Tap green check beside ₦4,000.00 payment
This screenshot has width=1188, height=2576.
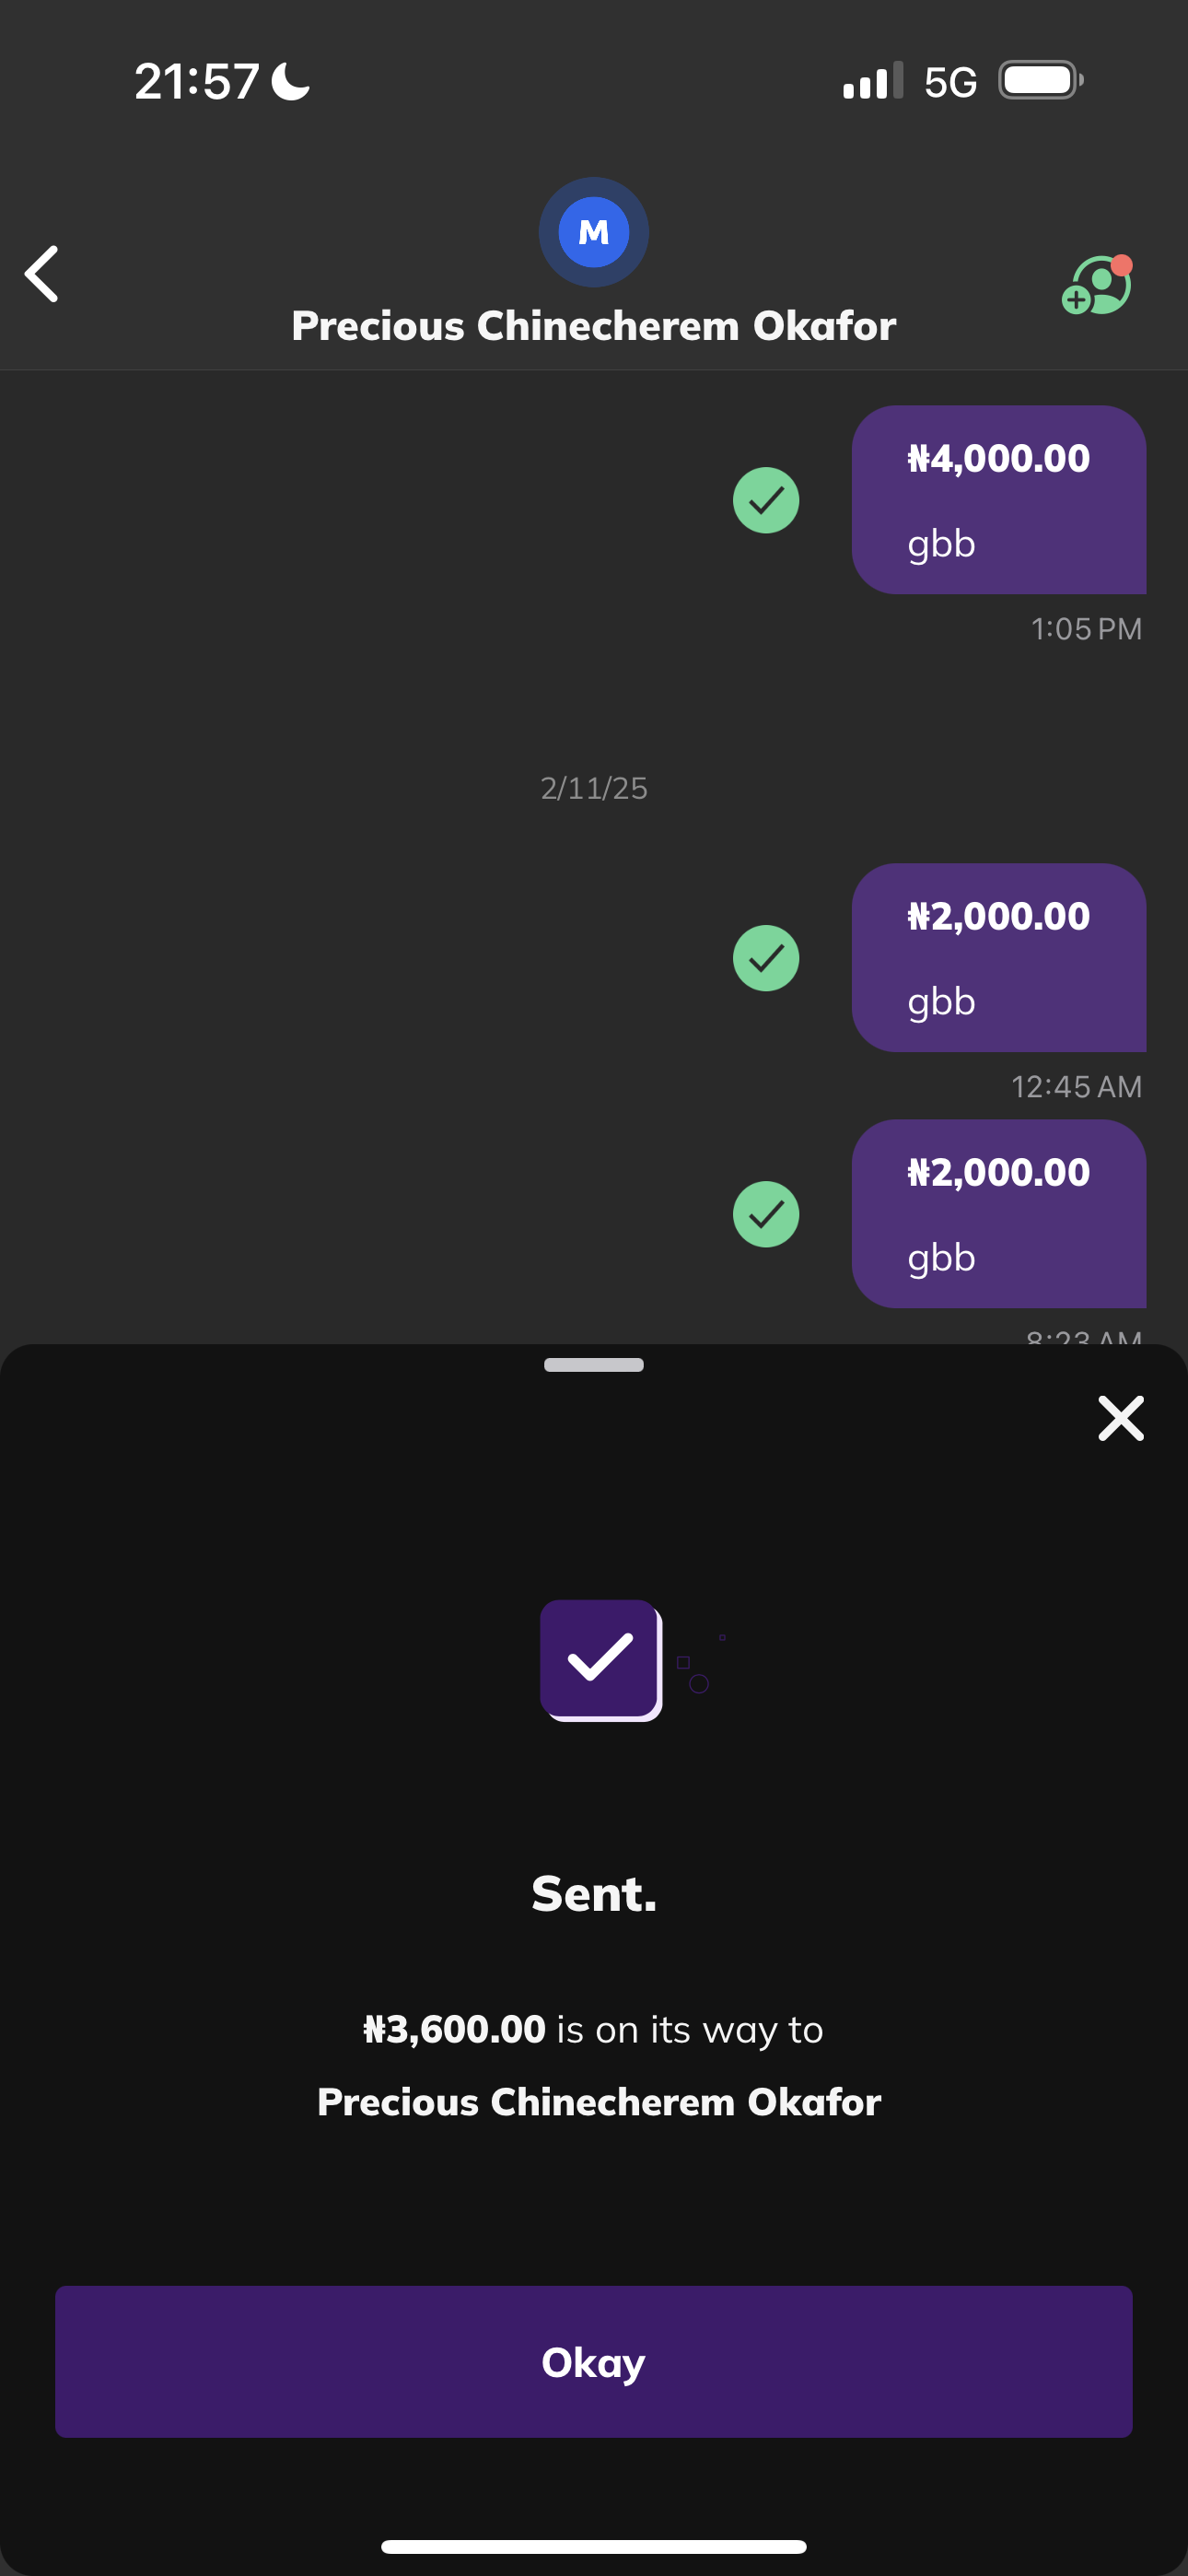pyautogui.click(x=766, y=500)
